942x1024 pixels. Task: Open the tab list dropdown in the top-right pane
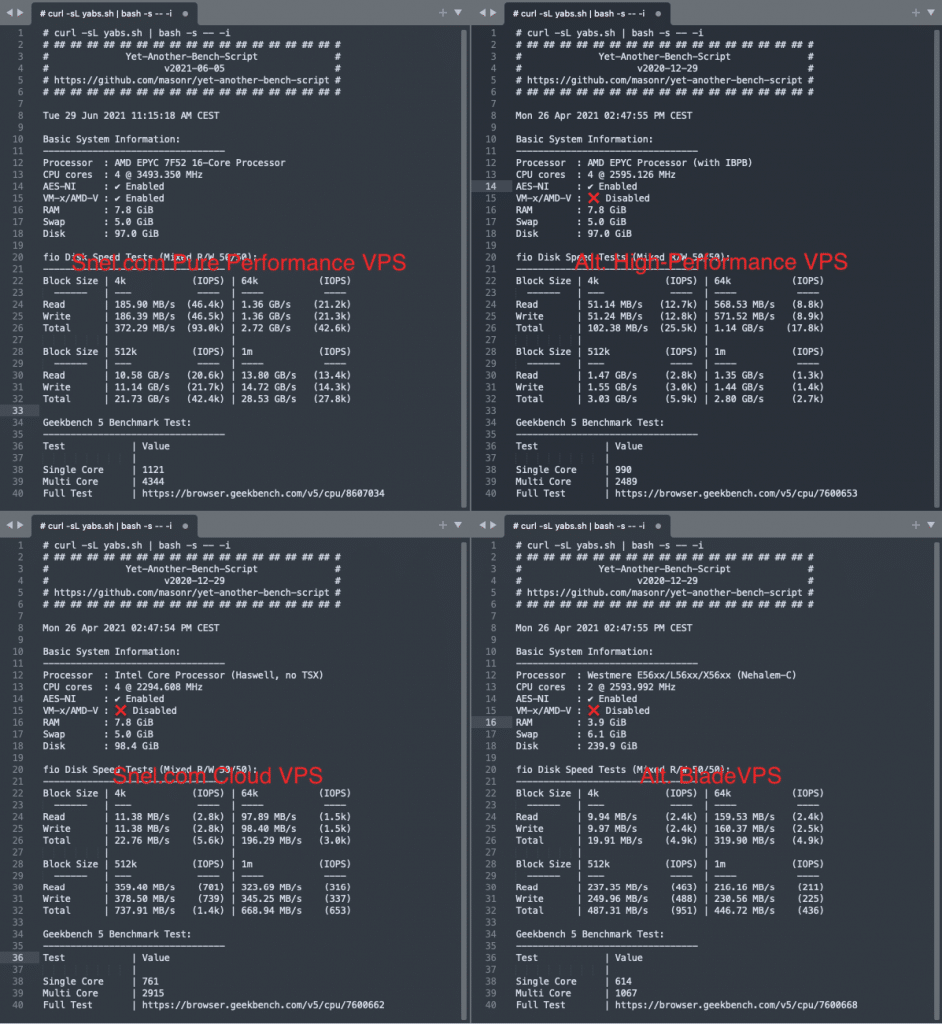(x=931, y=12)
